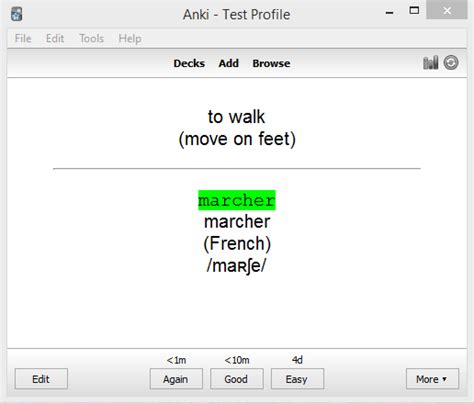Rate the card Good
The image size is (474, 404).
coord(237,379)
